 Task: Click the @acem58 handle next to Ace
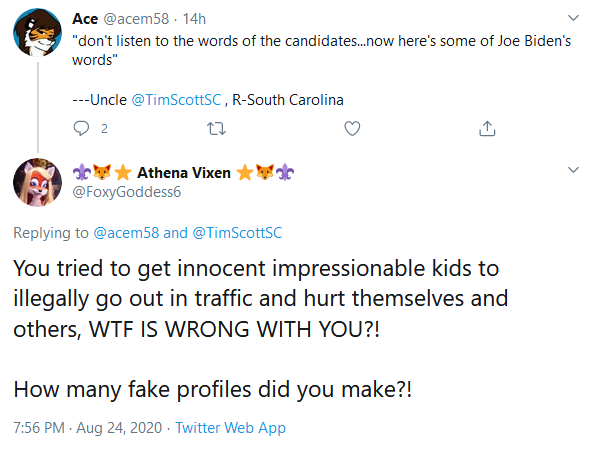136,19
